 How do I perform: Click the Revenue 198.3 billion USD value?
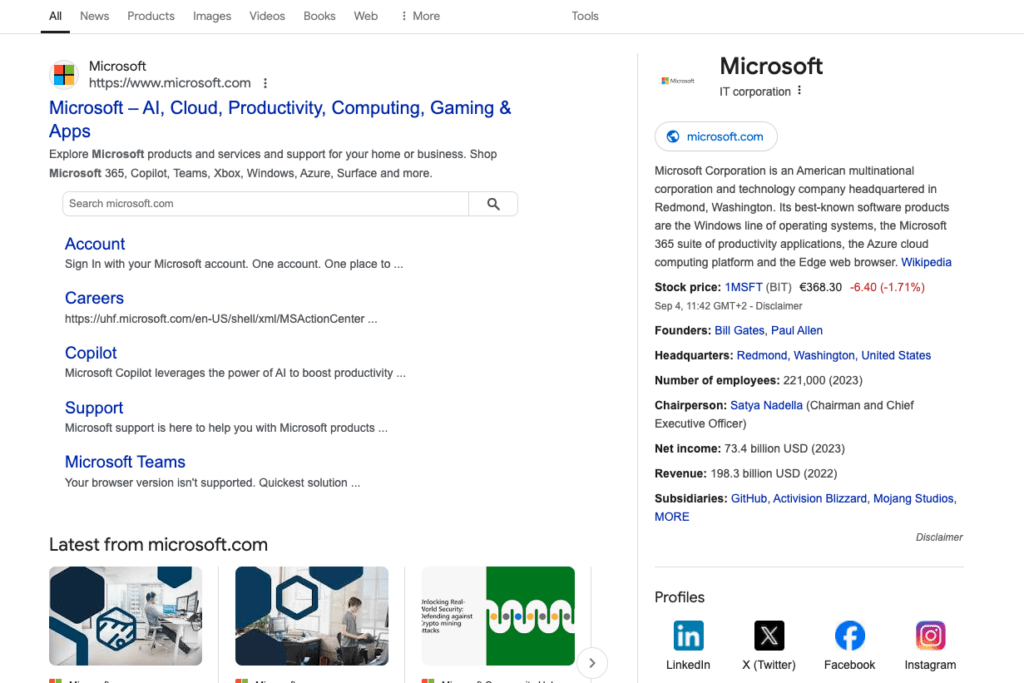pos(774,473)
